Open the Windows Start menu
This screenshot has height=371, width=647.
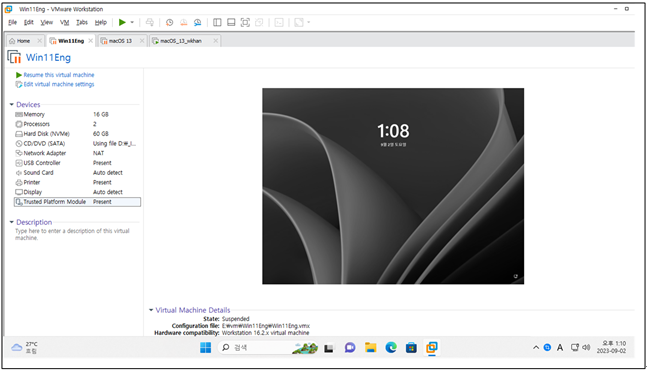point(205,348)
